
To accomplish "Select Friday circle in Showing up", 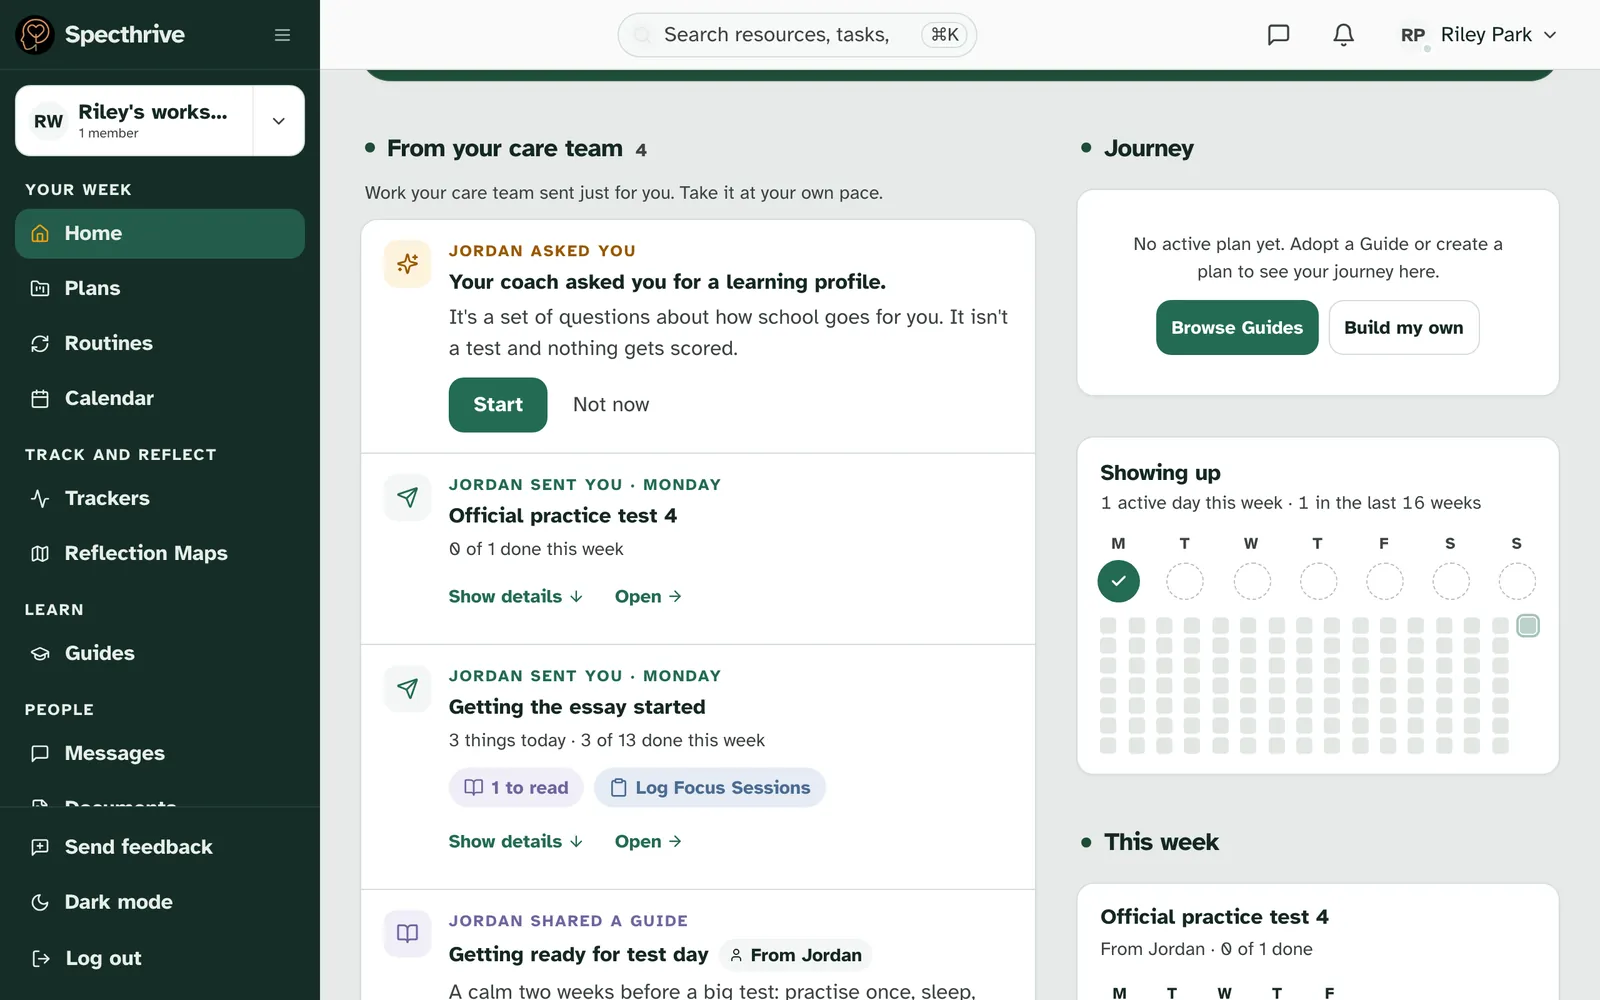I will (x=1384, y=581).
